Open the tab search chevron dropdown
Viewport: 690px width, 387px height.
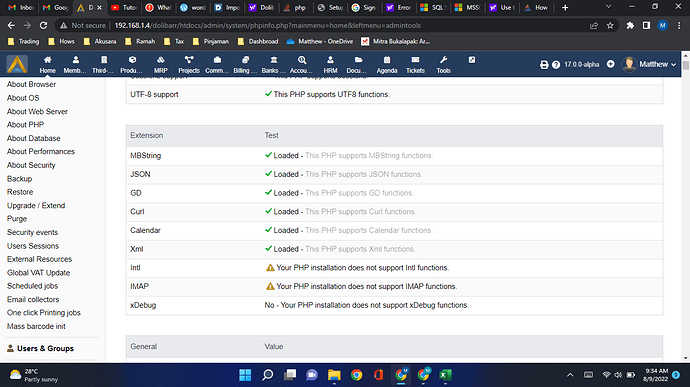pos(608,7)
